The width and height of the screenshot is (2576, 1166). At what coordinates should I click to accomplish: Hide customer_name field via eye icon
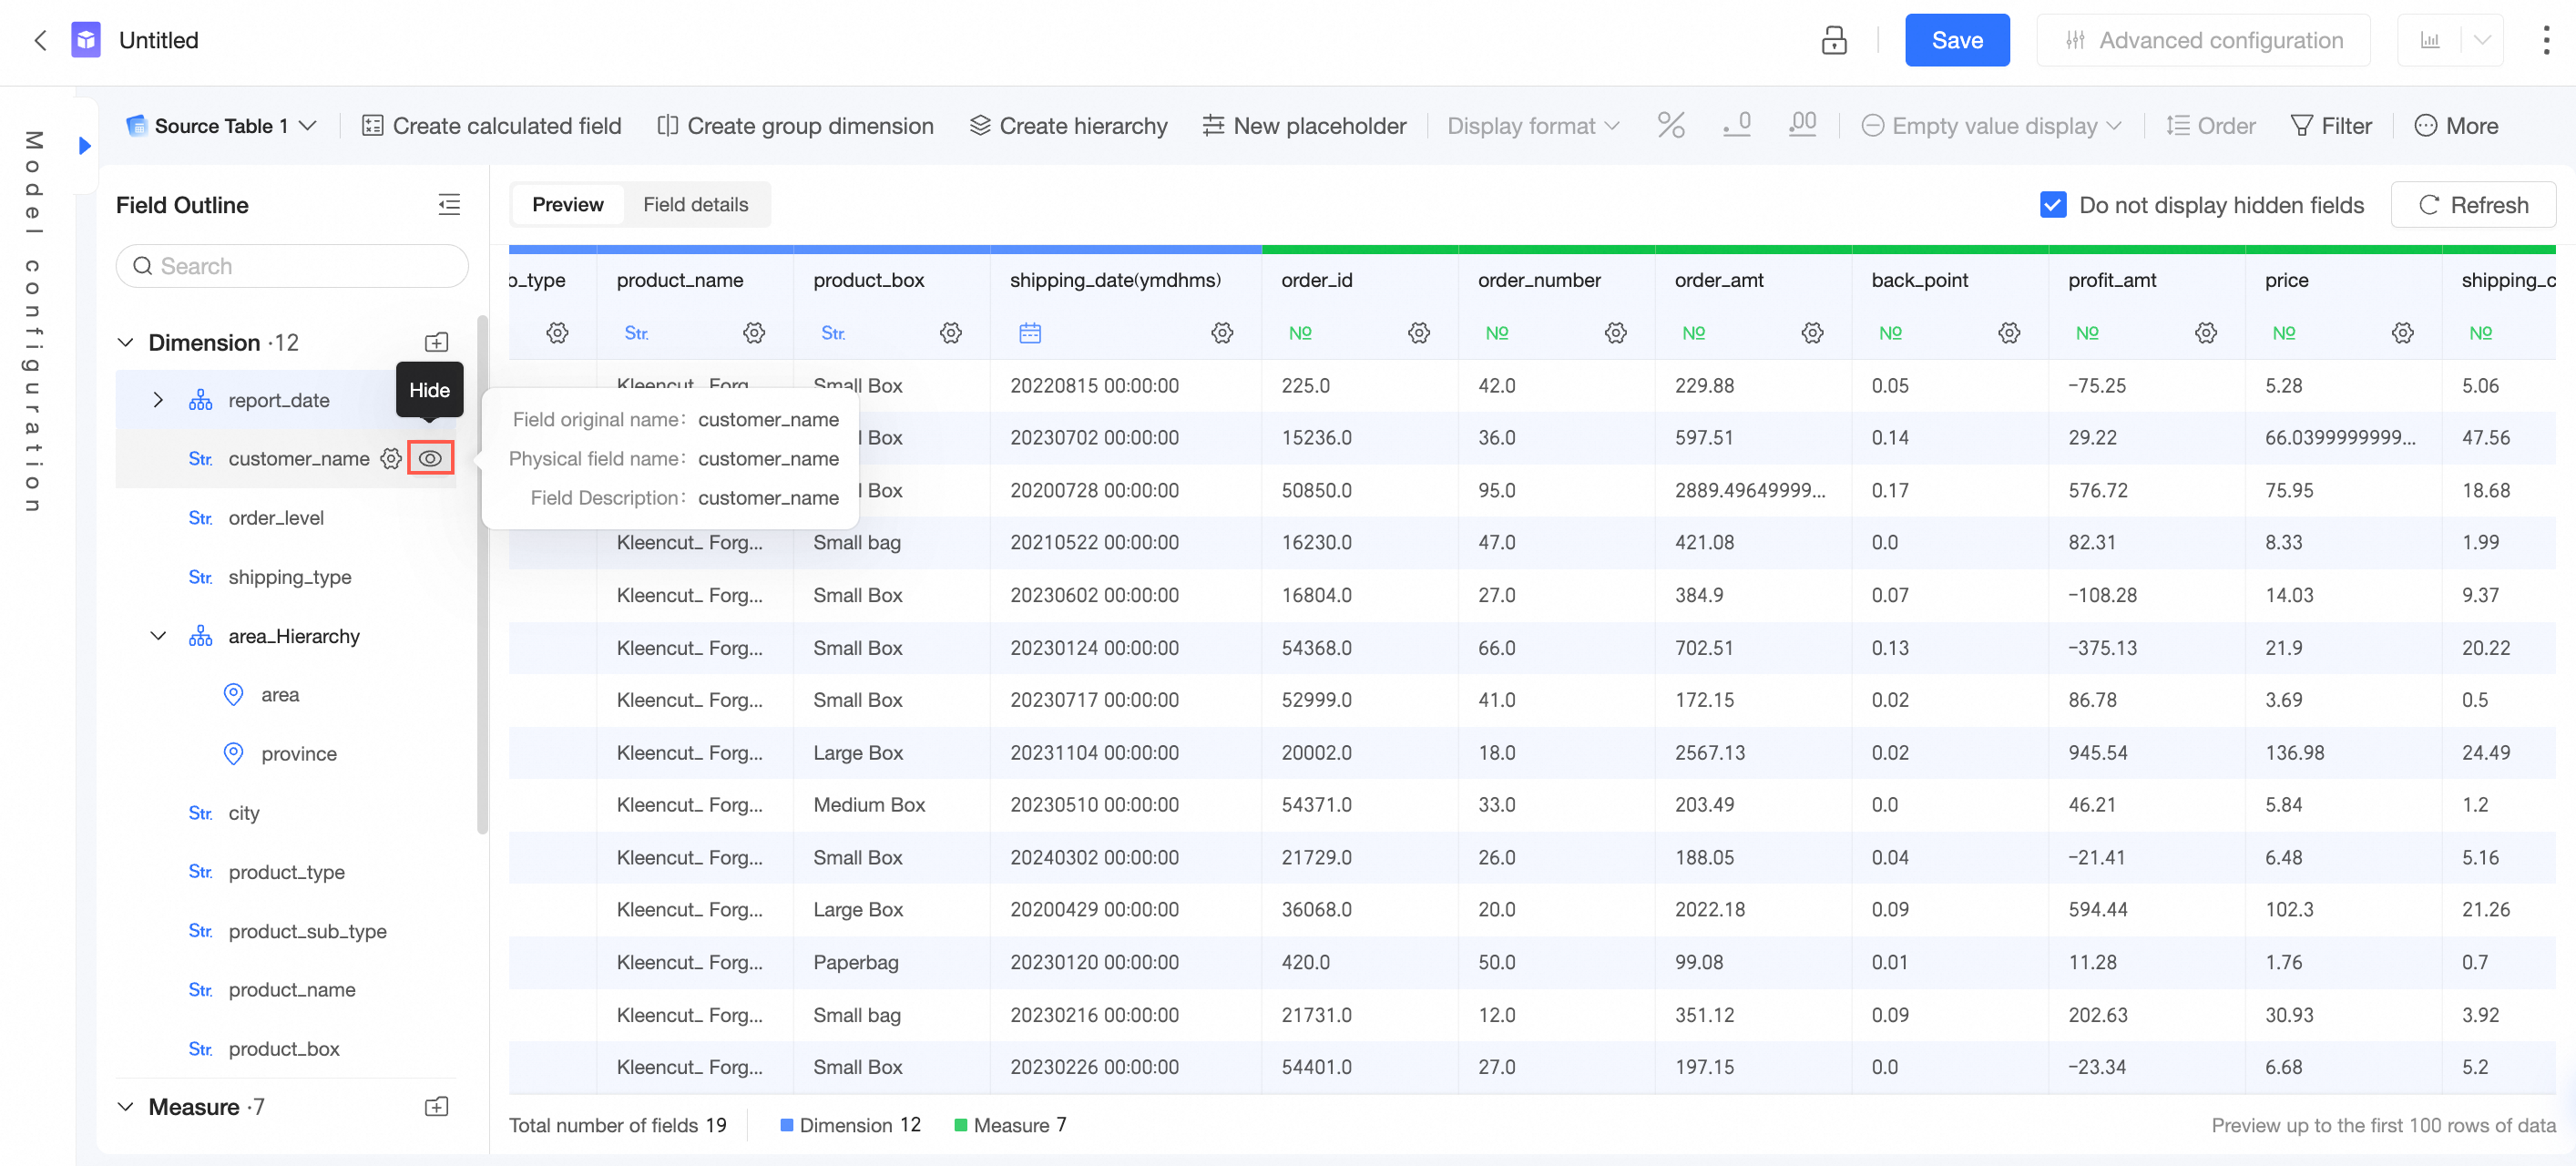tap(430, 458)
